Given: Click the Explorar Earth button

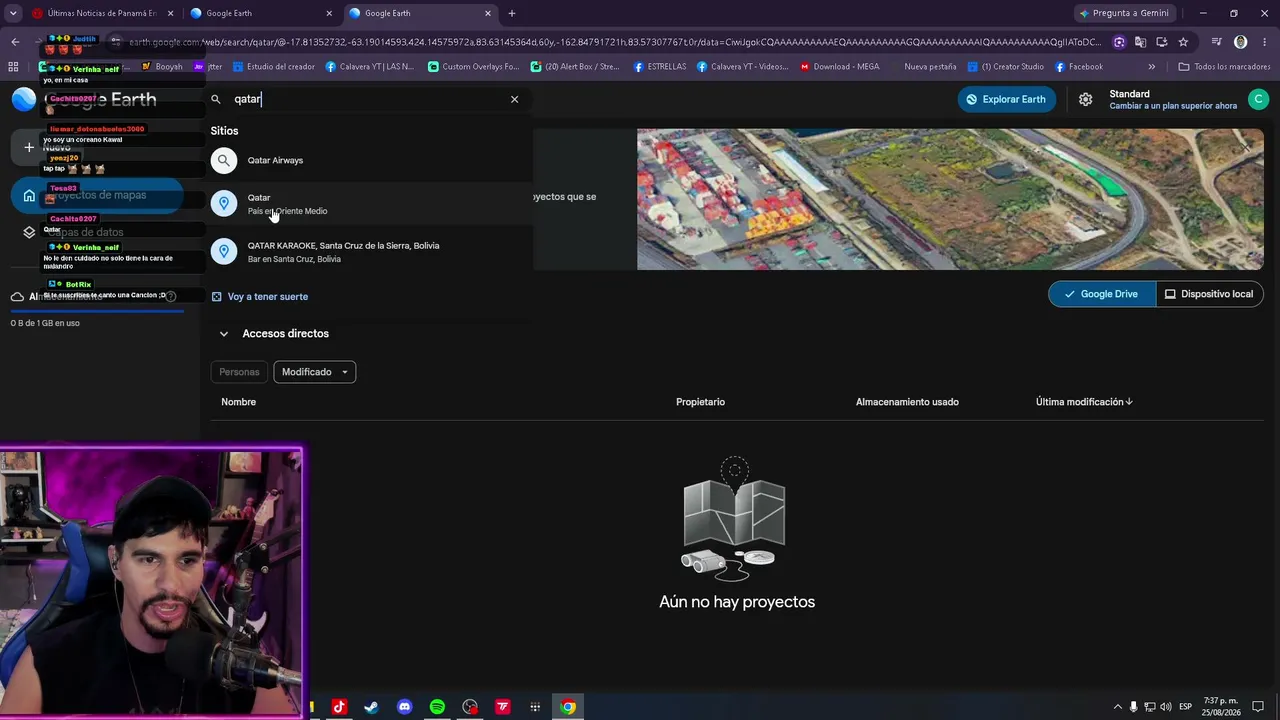Looking at the screenshot, I should pos(1006,99).
